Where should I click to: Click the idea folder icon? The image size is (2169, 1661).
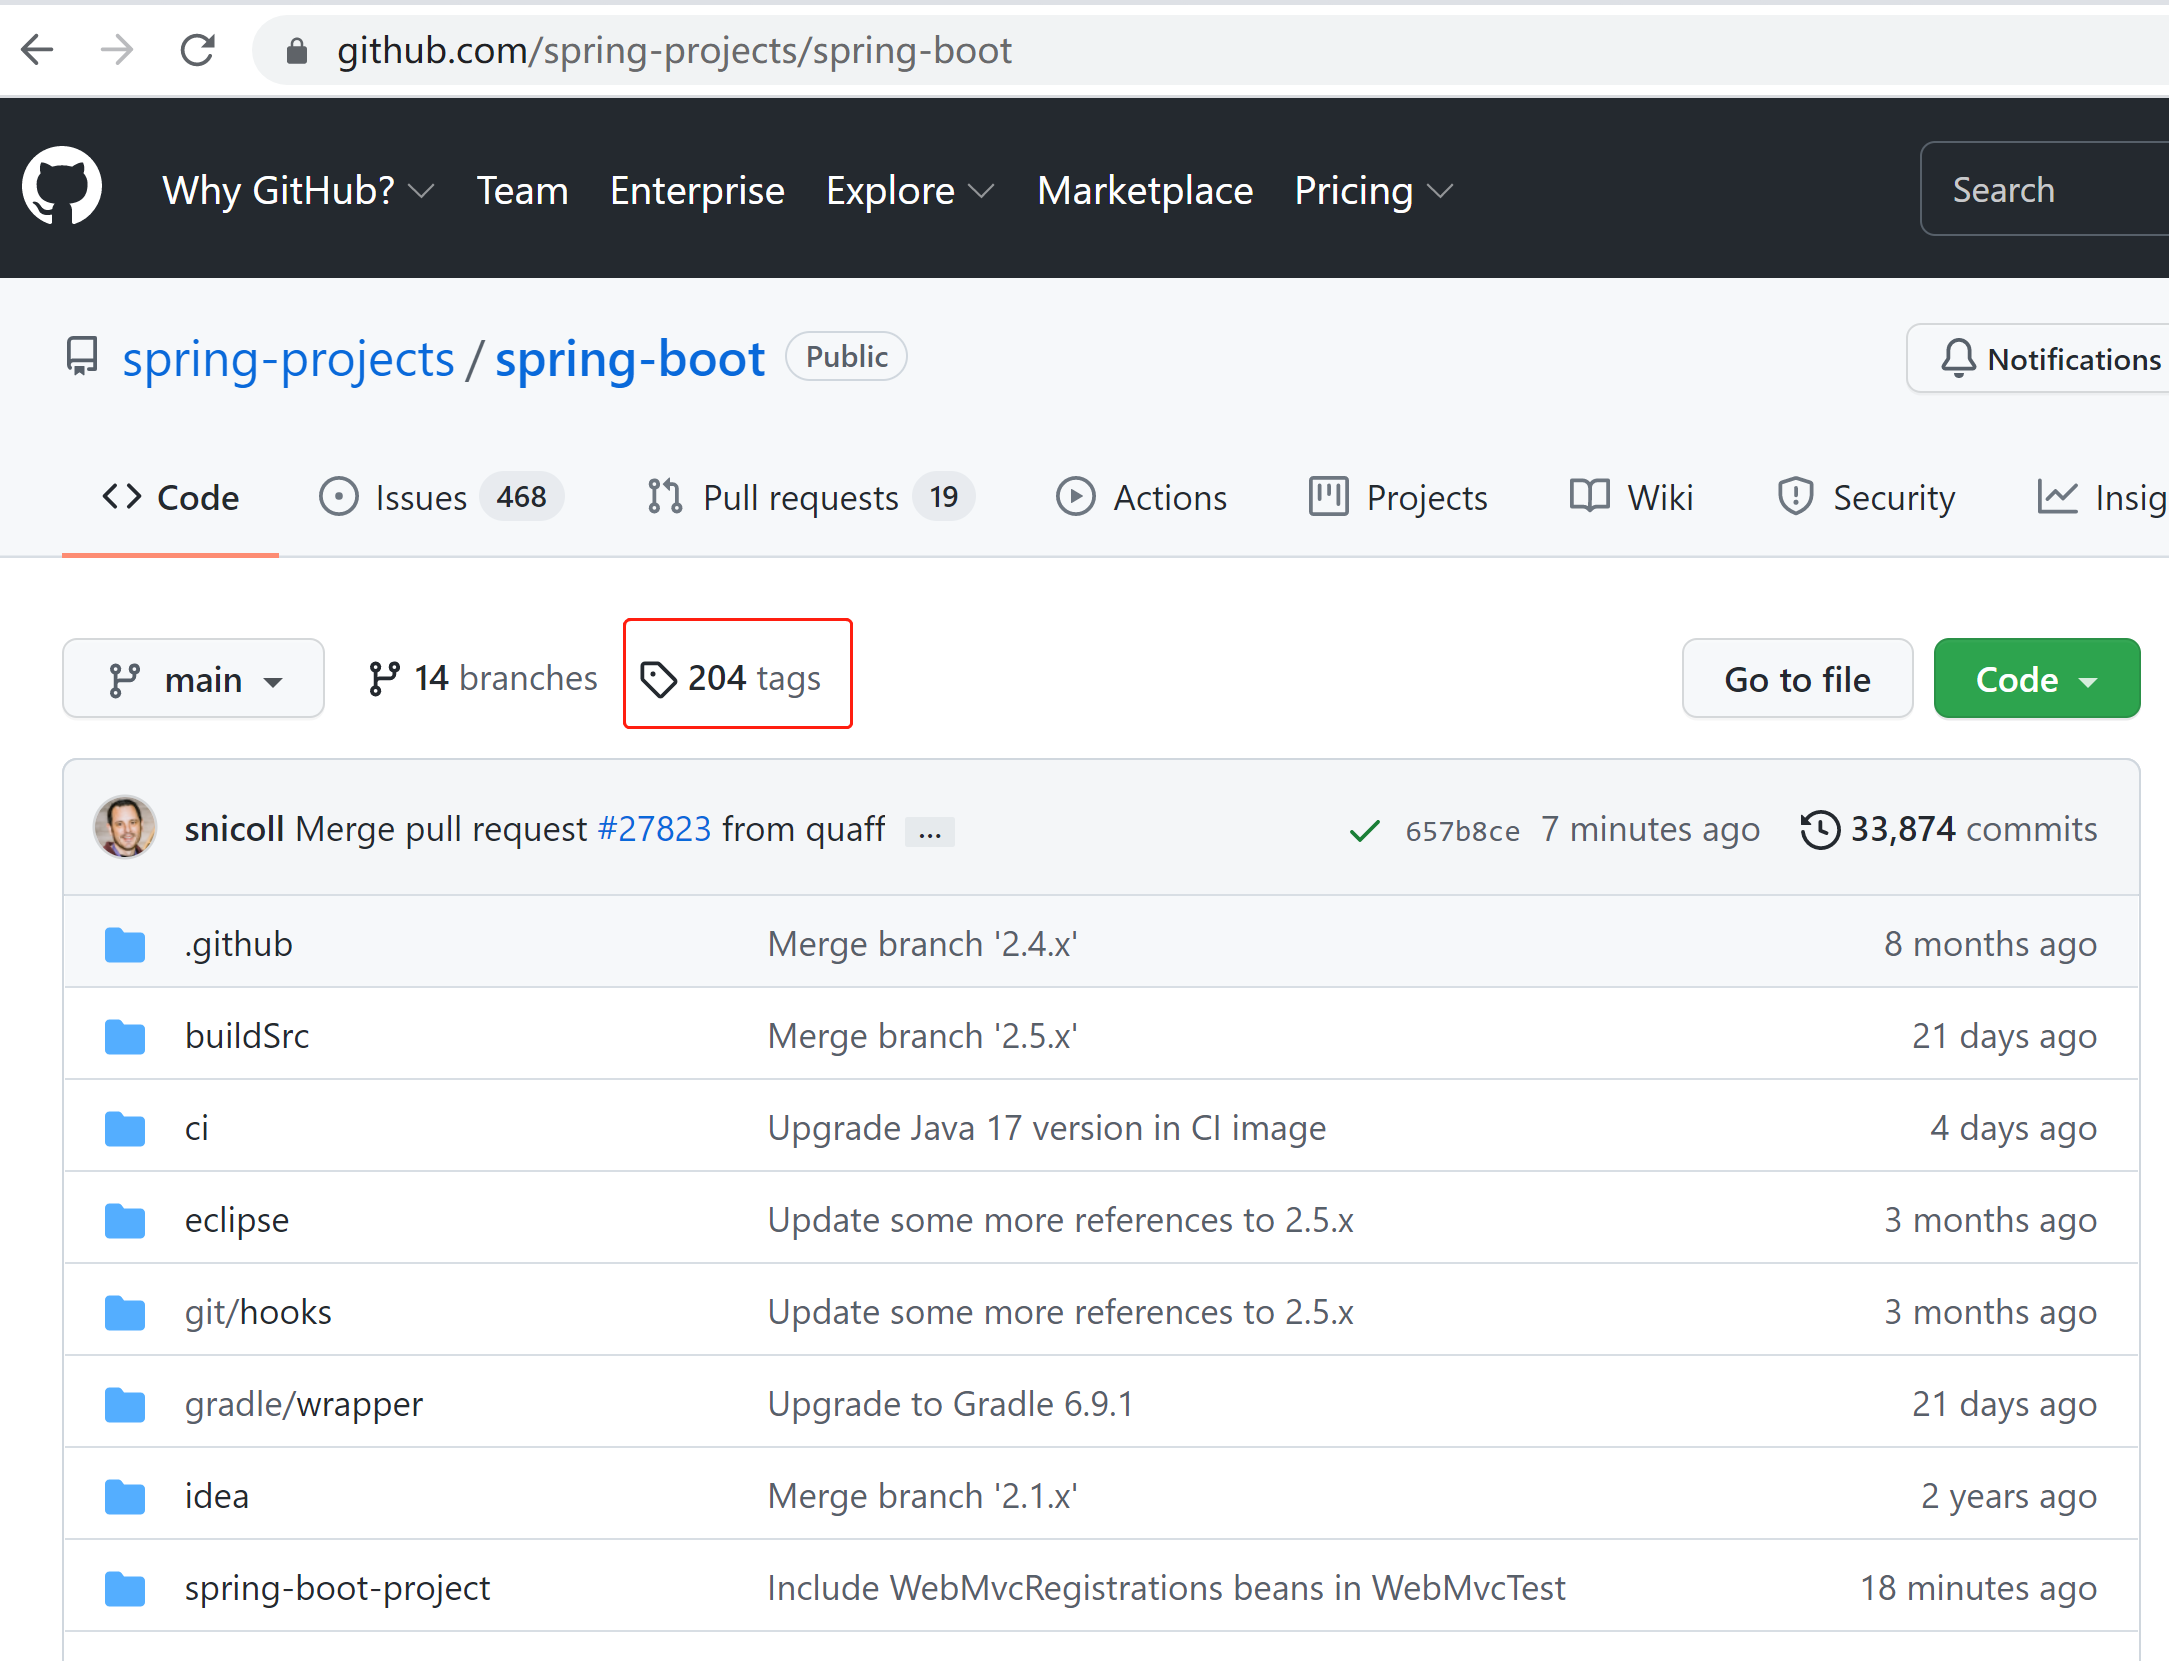[125, 1496]
